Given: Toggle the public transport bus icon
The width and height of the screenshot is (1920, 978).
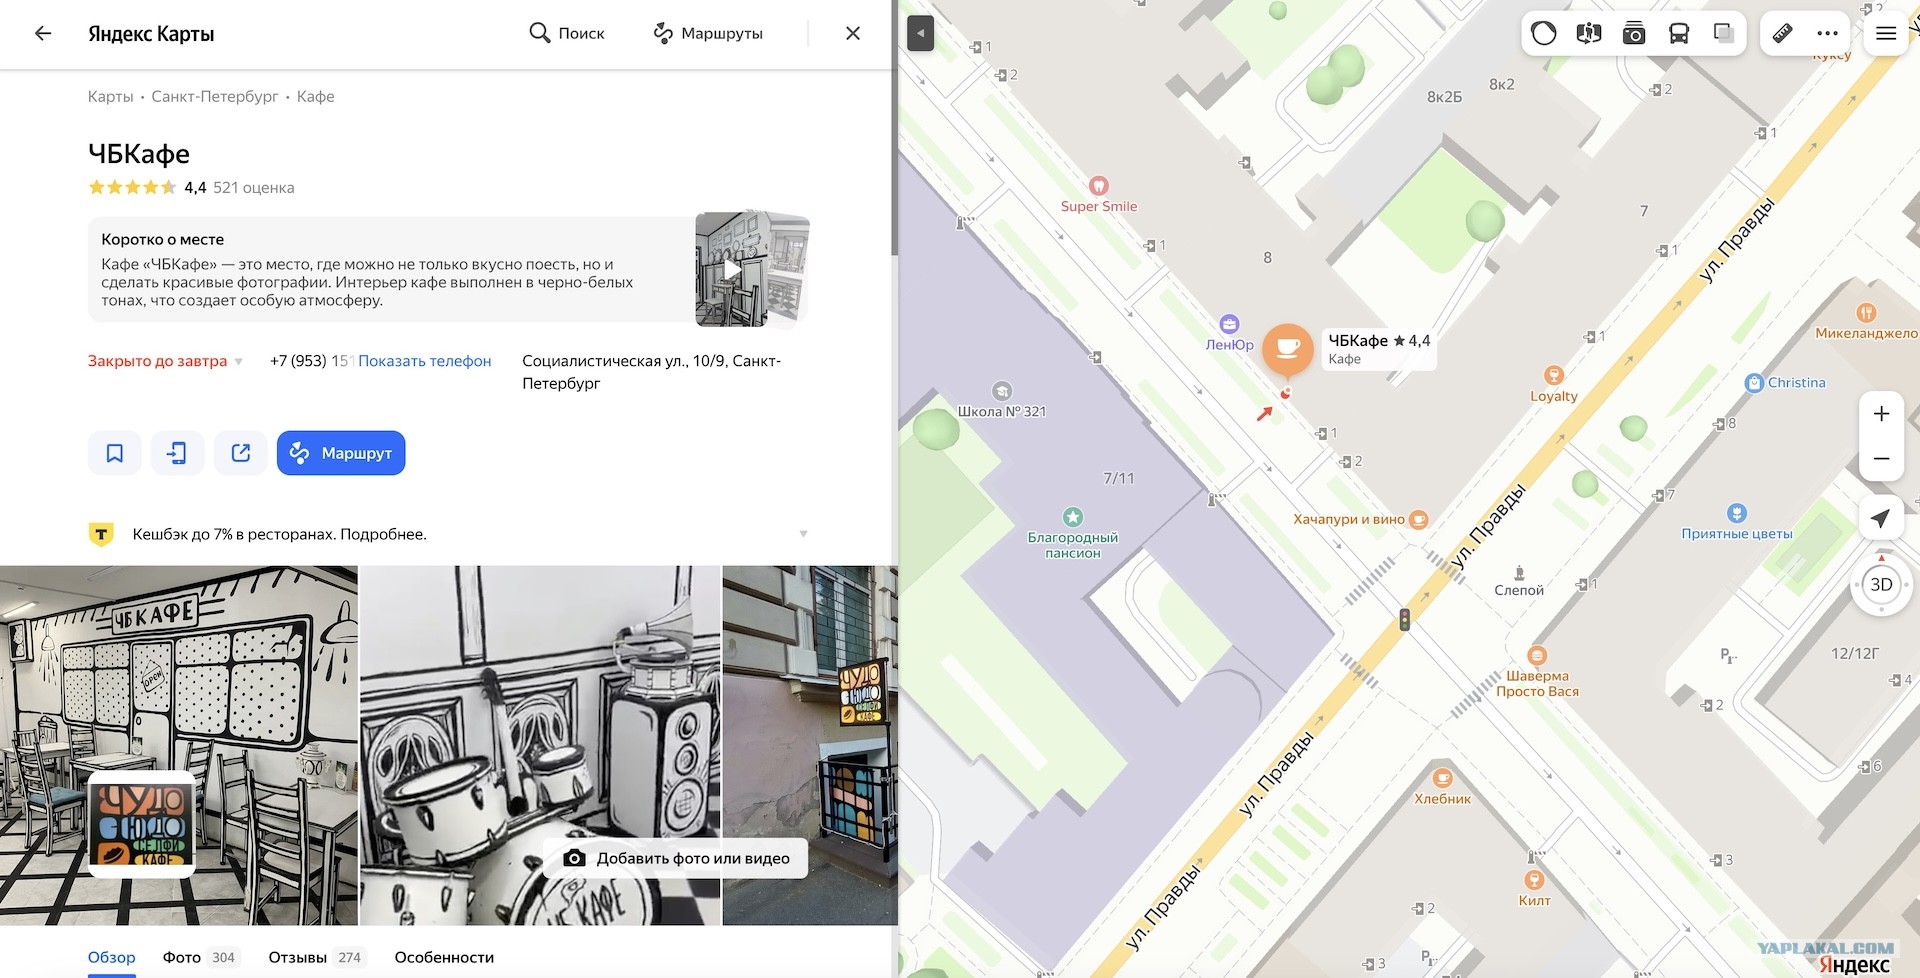Looking at the screenshot, I should (1679, 33).
